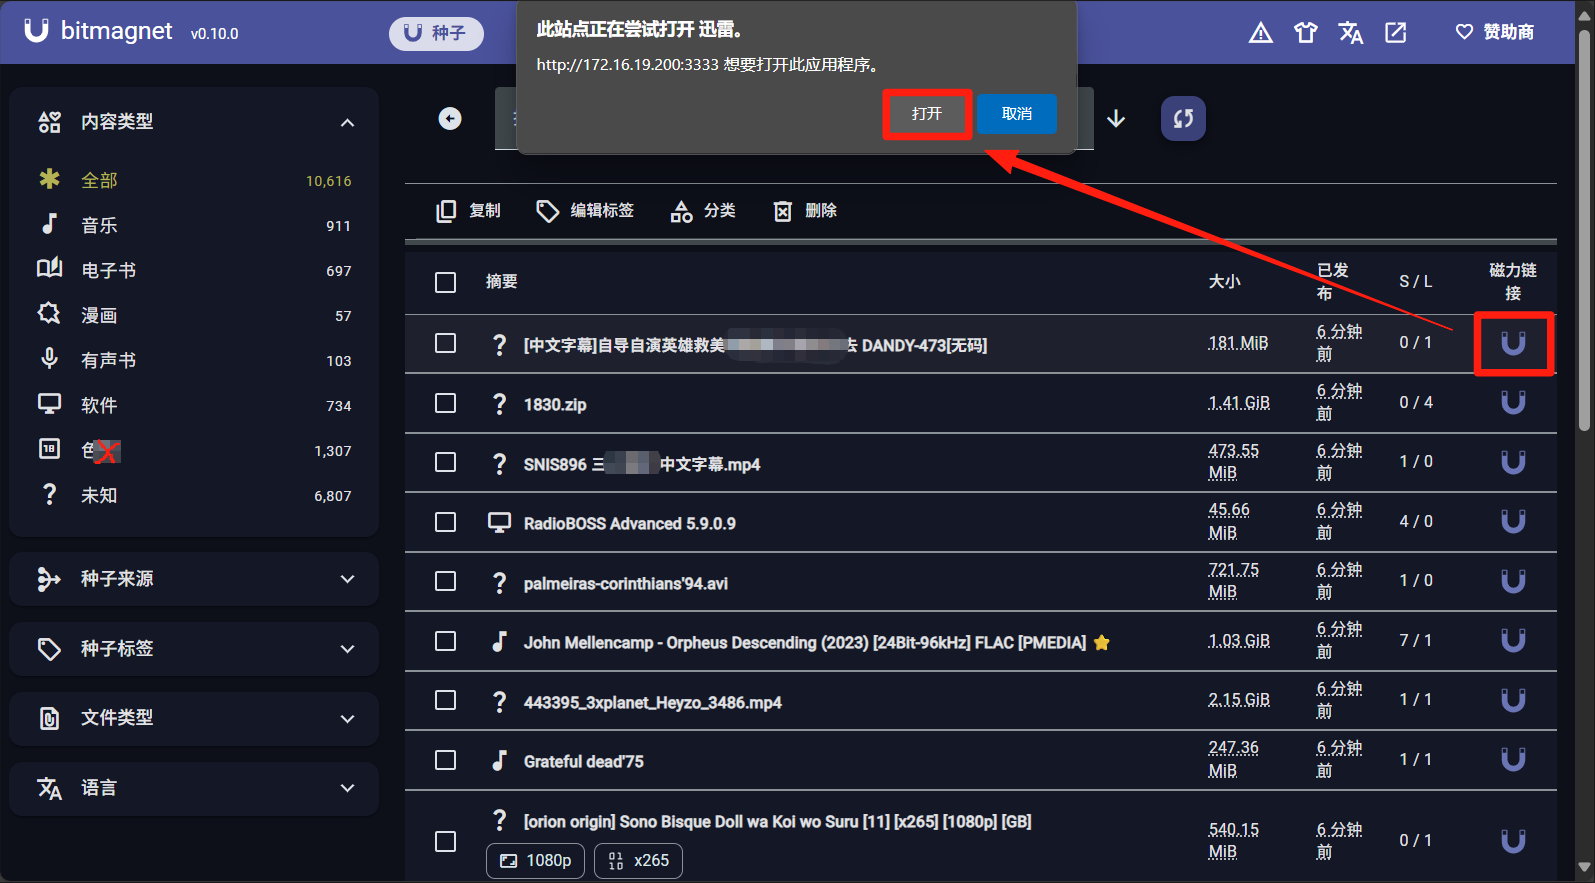
Task: Tick the checkbox for 1830.zip row
Action: pos(446,403)
